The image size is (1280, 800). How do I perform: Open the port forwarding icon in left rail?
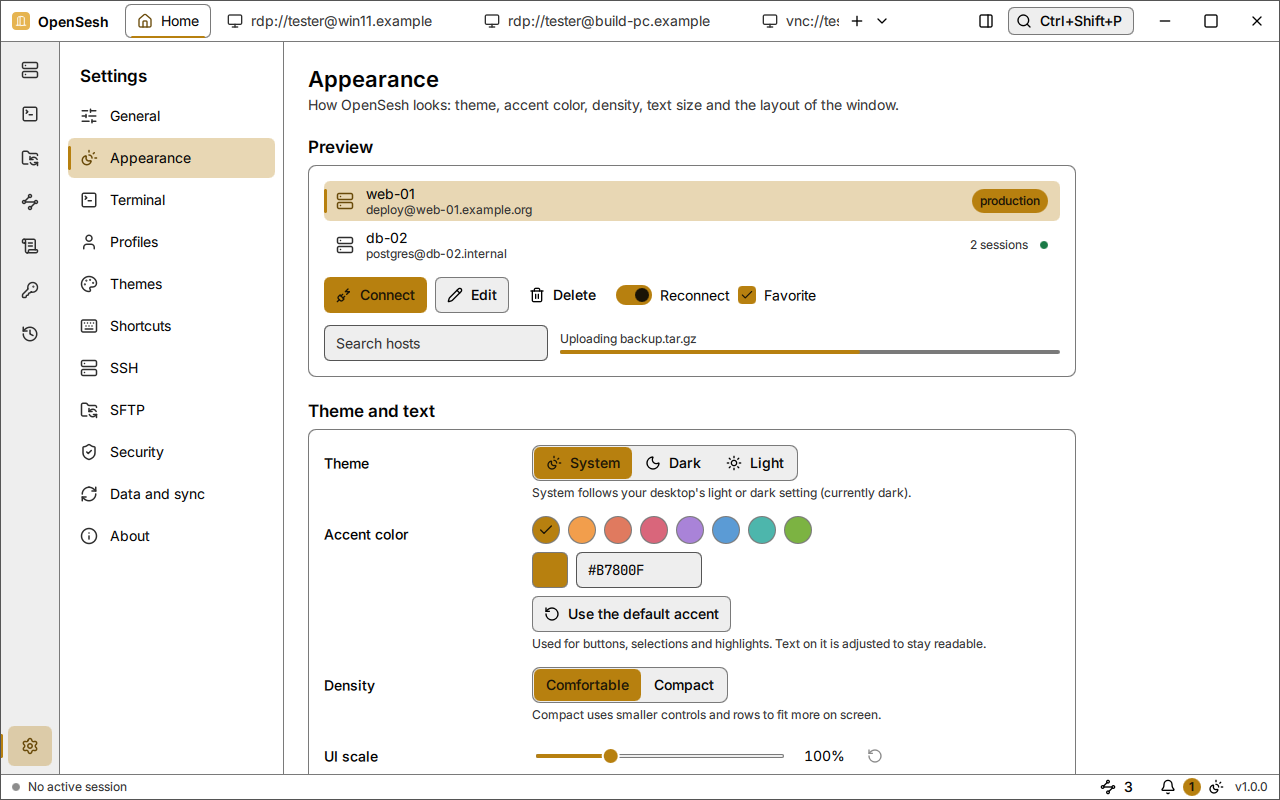(30, 202)
